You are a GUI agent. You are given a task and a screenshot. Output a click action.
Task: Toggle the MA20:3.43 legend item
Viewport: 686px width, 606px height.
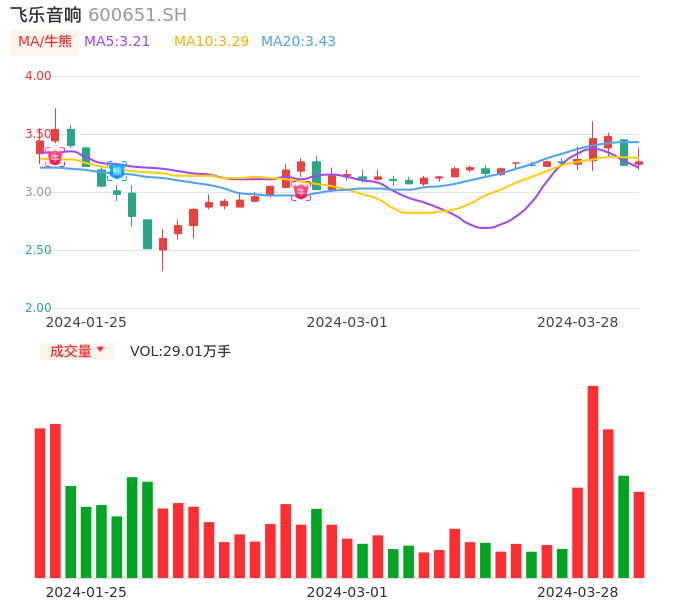(x=298, y=42)
